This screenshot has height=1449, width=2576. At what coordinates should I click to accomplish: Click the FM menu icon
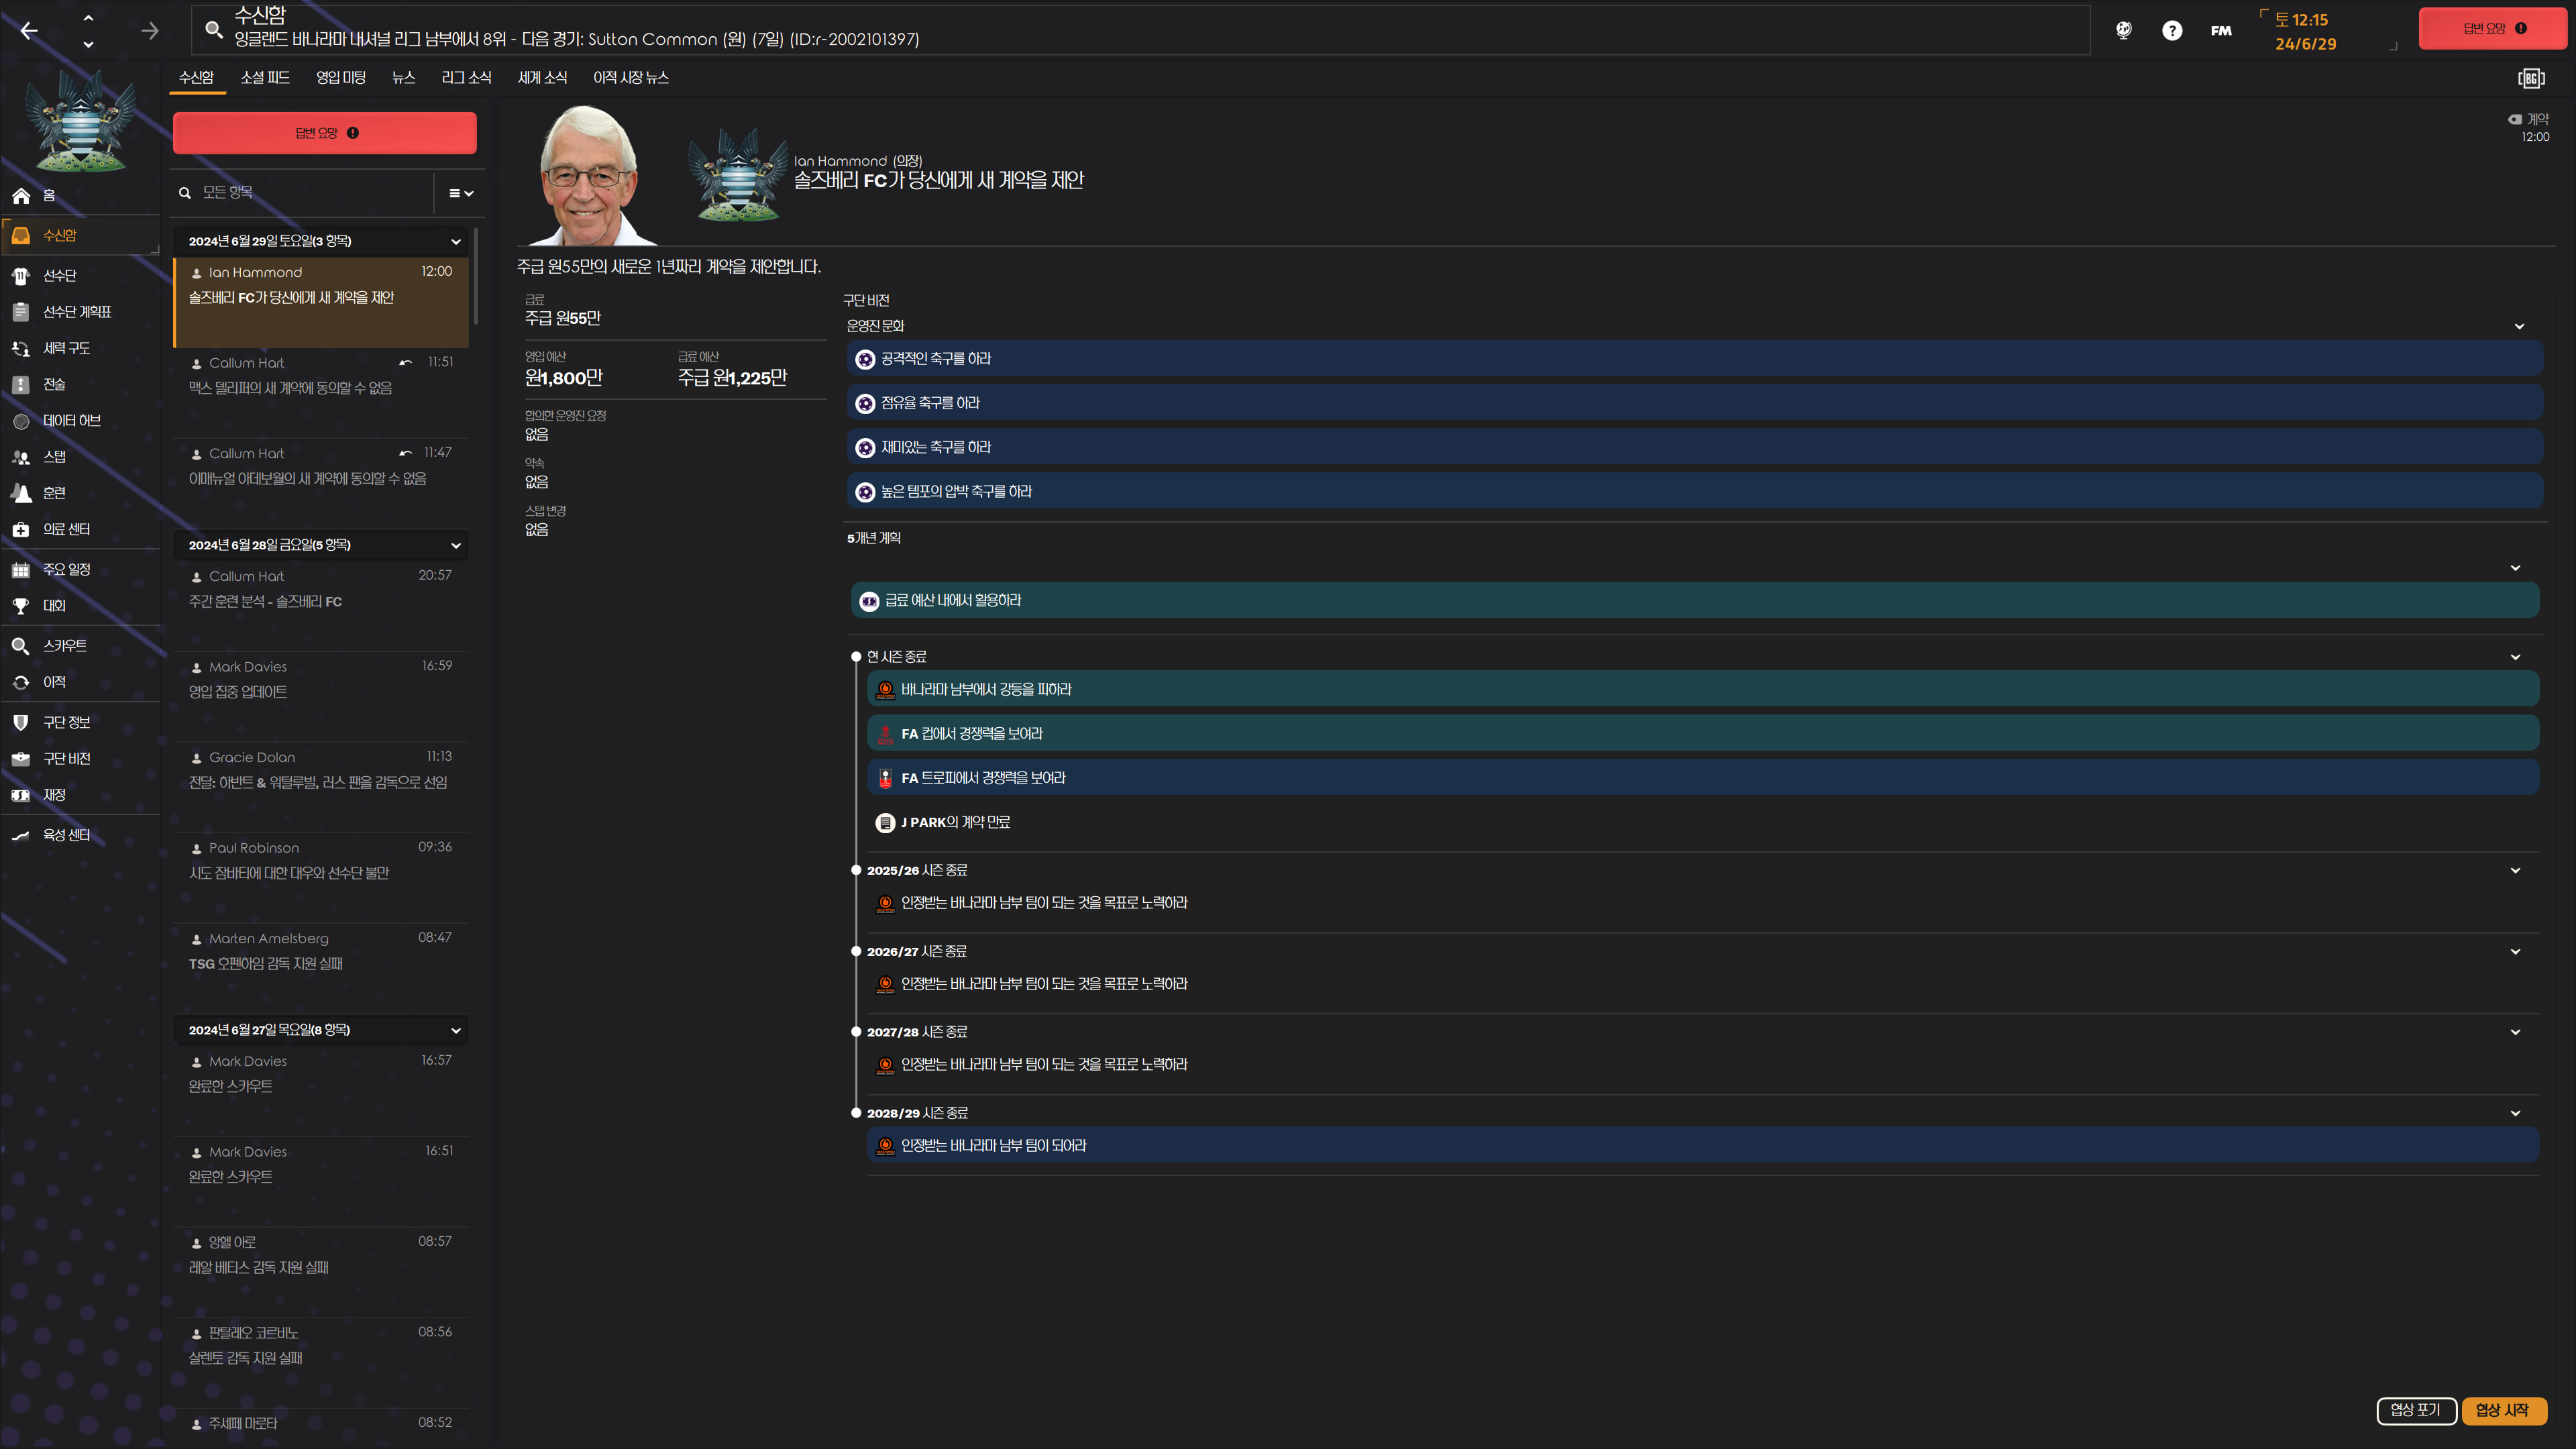click(x=2220, y=31)
